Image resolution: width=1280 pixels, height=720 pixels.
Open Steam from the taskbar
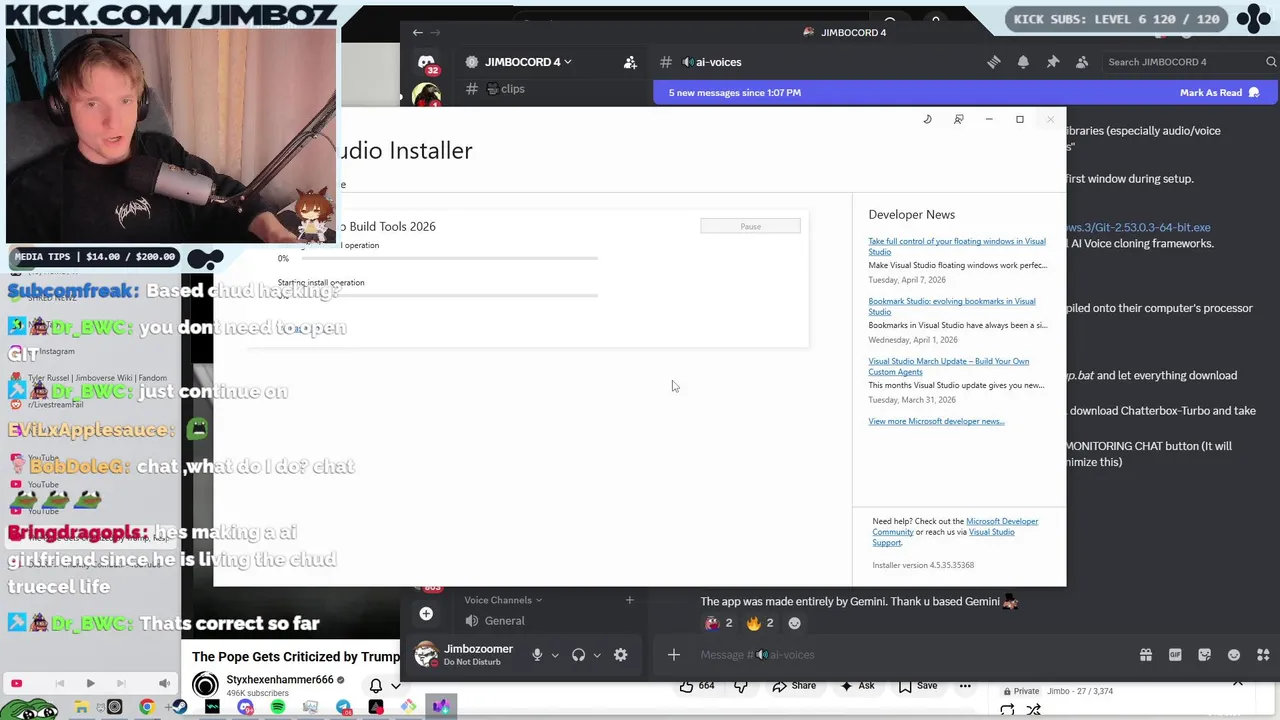pos(180,707)
